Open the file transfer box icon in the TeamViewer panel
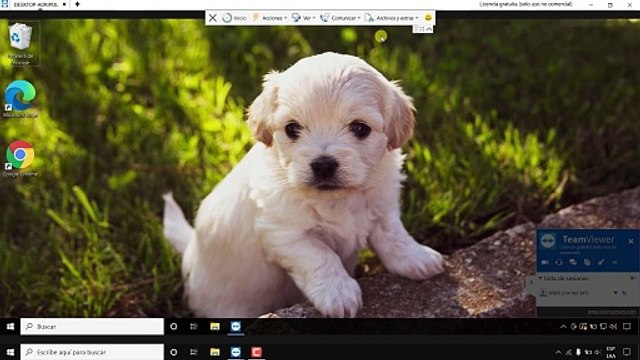Image resolution: width=640 pixels, height=360 pixels. [x=587, y=262]
